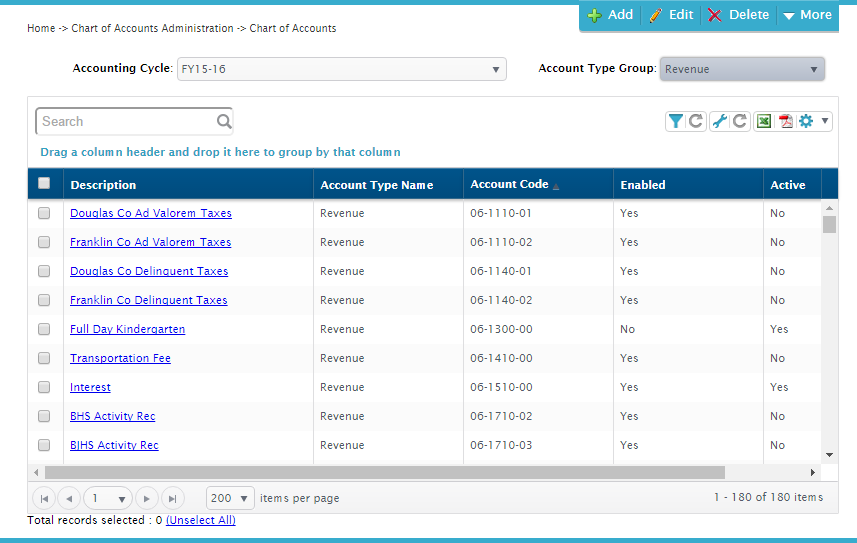Image resolution: width=857 pixels, height=543 pixels.
Task: Click account code 06-1300-00
Action: [x=501, y=329]
